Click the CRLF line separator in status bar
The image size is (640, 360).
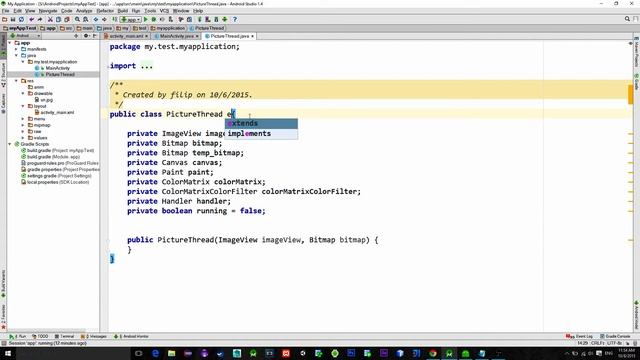click(x=598, y=343)
